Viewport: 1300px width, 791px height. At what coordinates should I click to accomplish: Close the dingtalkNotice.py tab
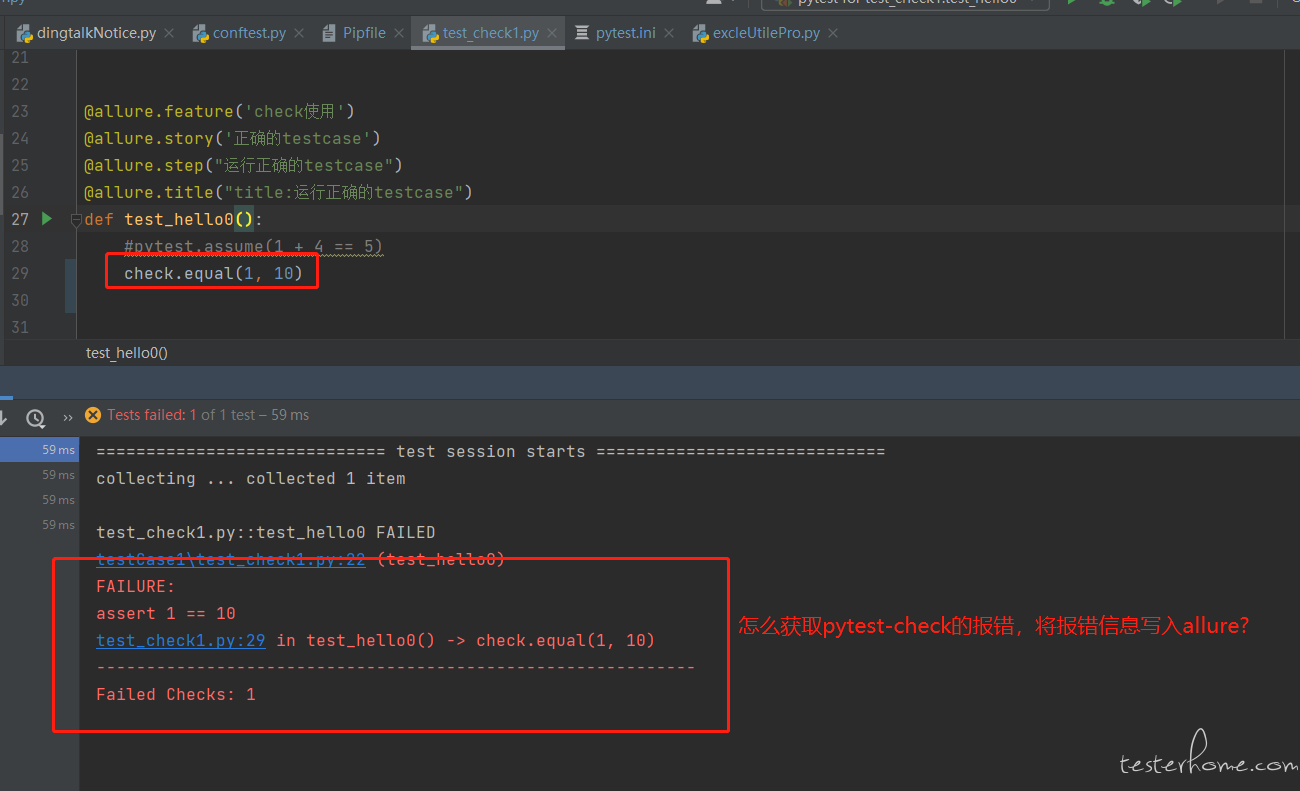point(169,33)
